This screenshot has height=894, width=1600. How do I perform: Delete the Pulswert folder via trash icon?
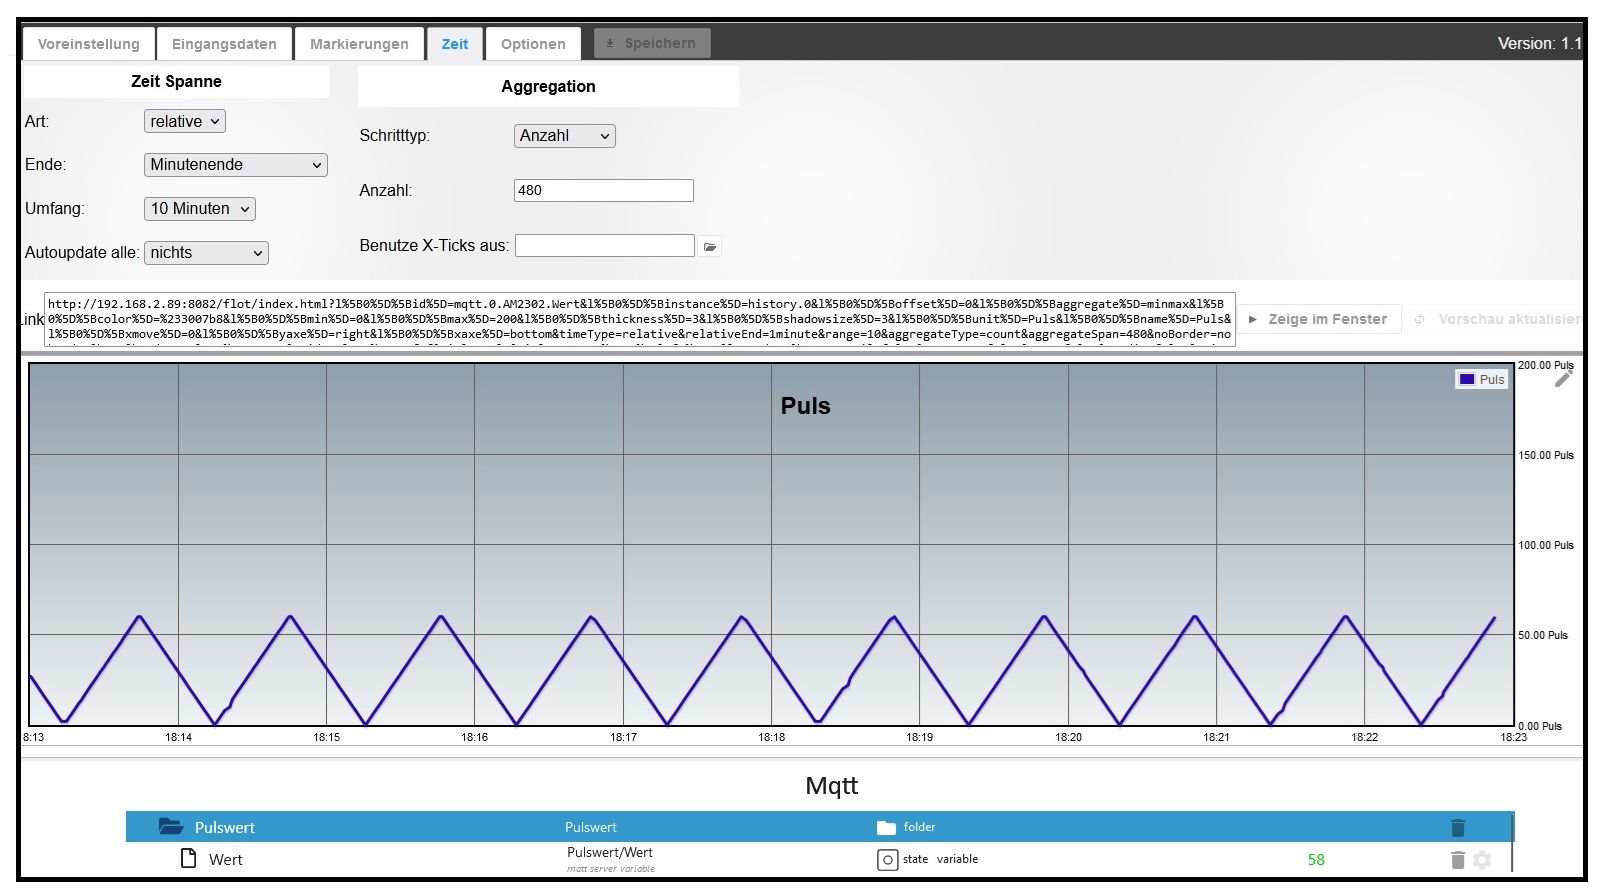[1458, 827]
